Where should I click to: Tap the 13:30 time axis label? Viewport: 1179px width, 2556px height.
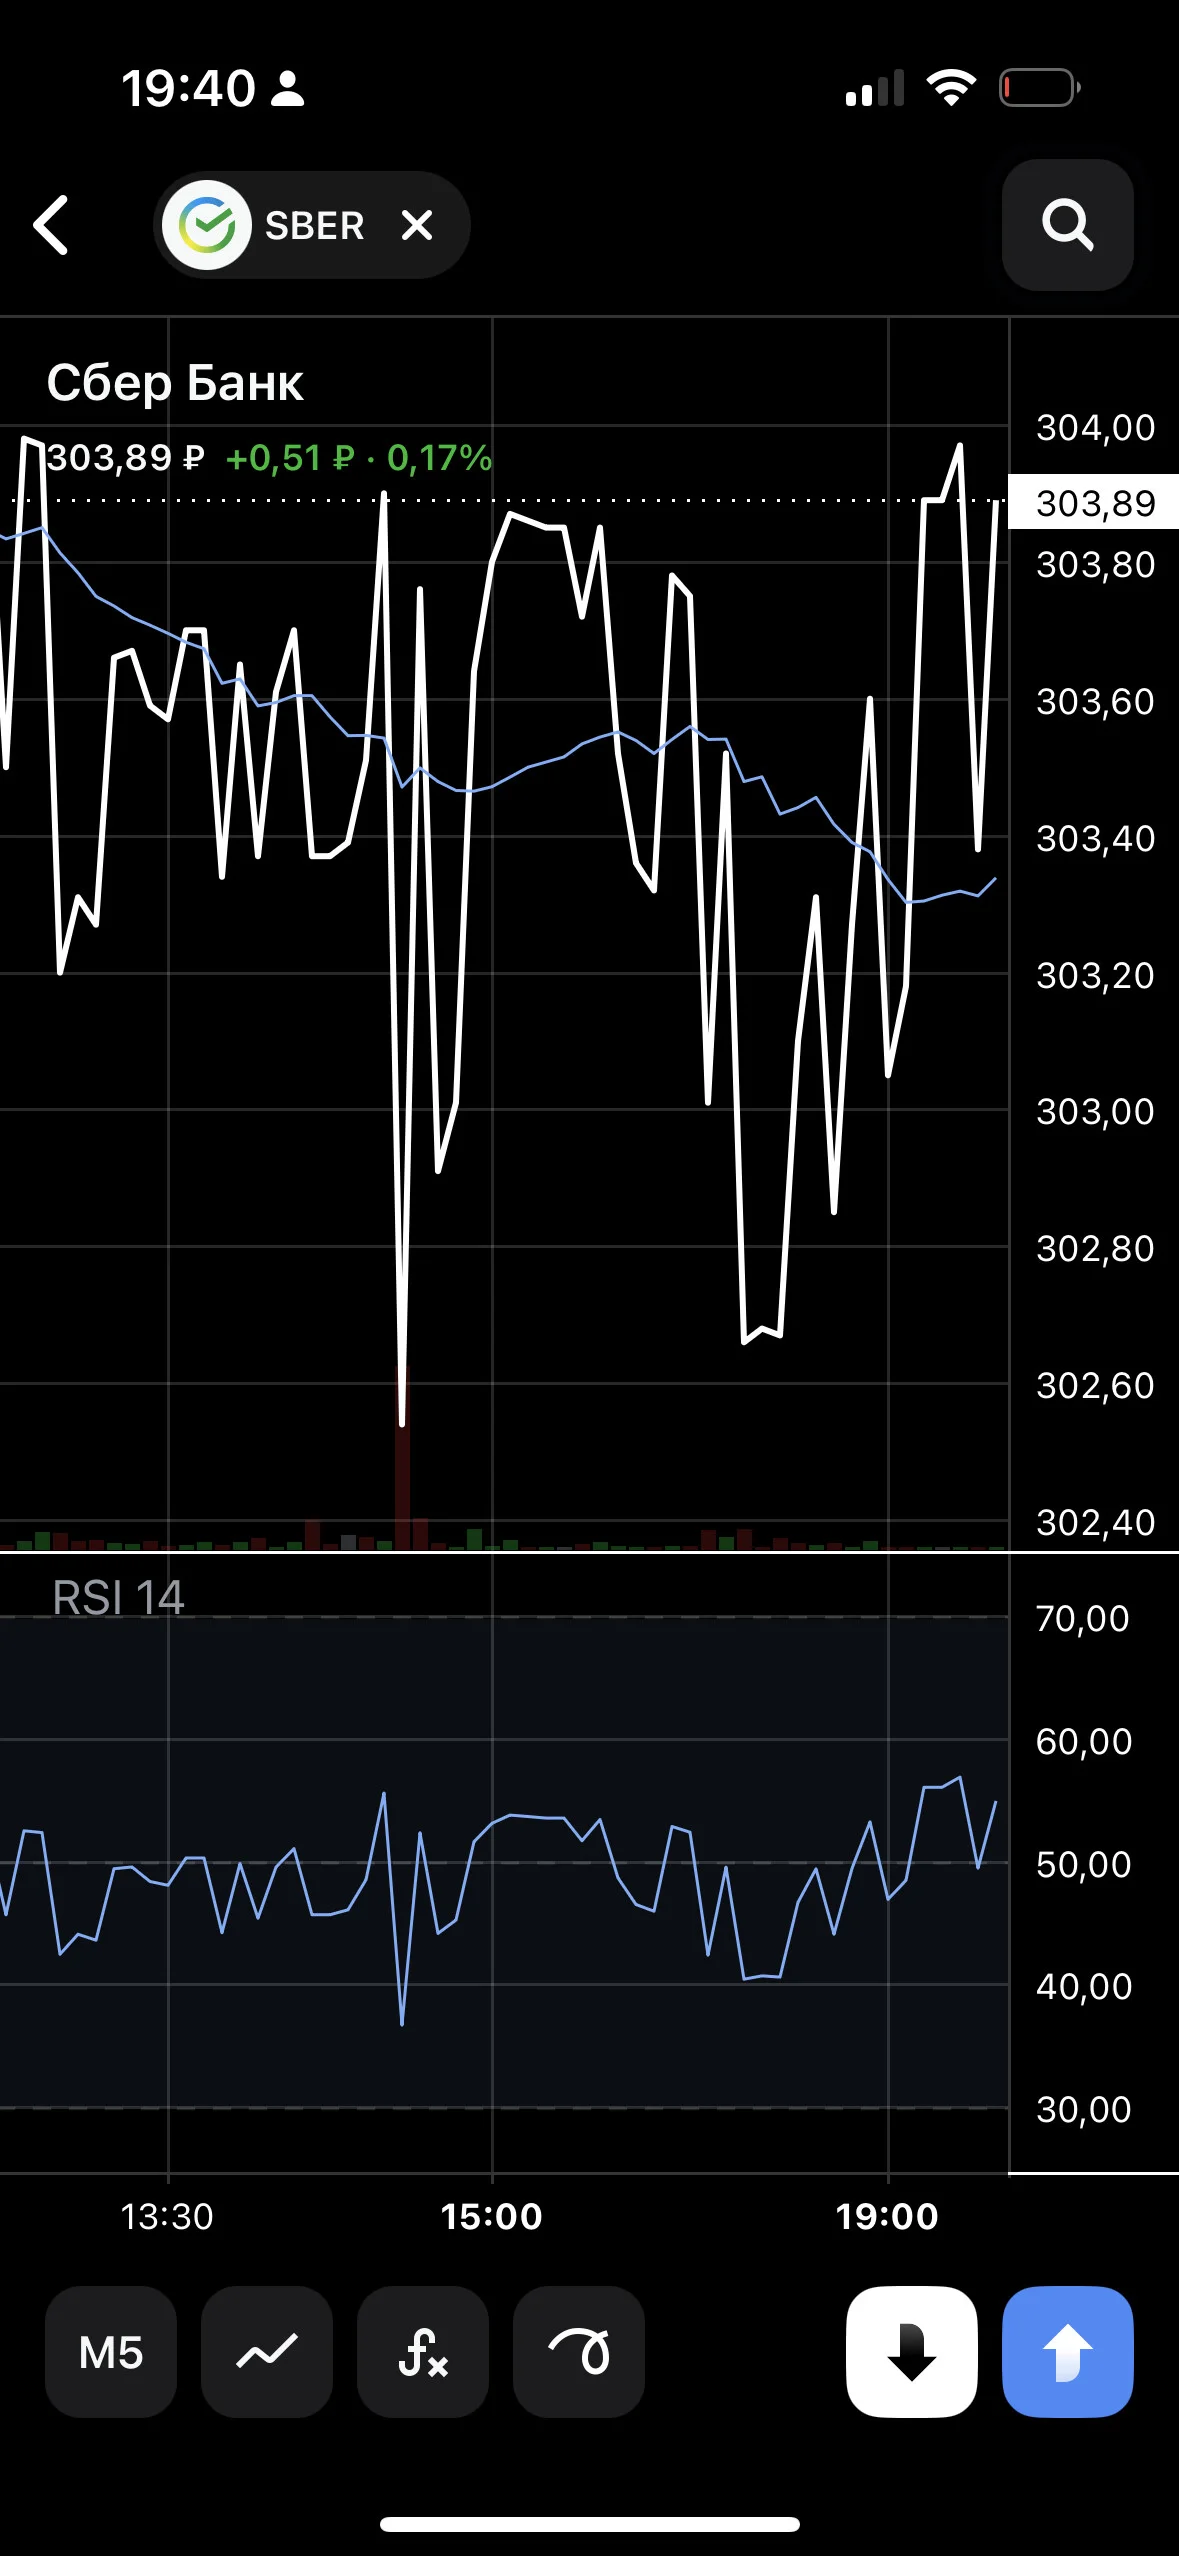click(x=167, y=2216)
